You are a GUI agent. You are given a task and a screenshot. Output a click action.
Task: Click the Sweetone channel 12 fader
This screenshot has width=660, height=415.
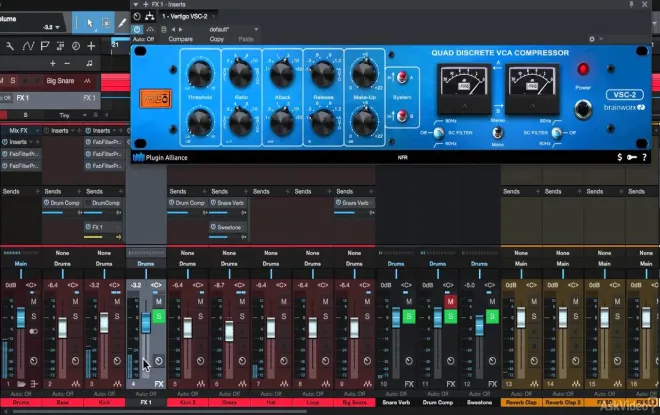(x=479, y=325)
